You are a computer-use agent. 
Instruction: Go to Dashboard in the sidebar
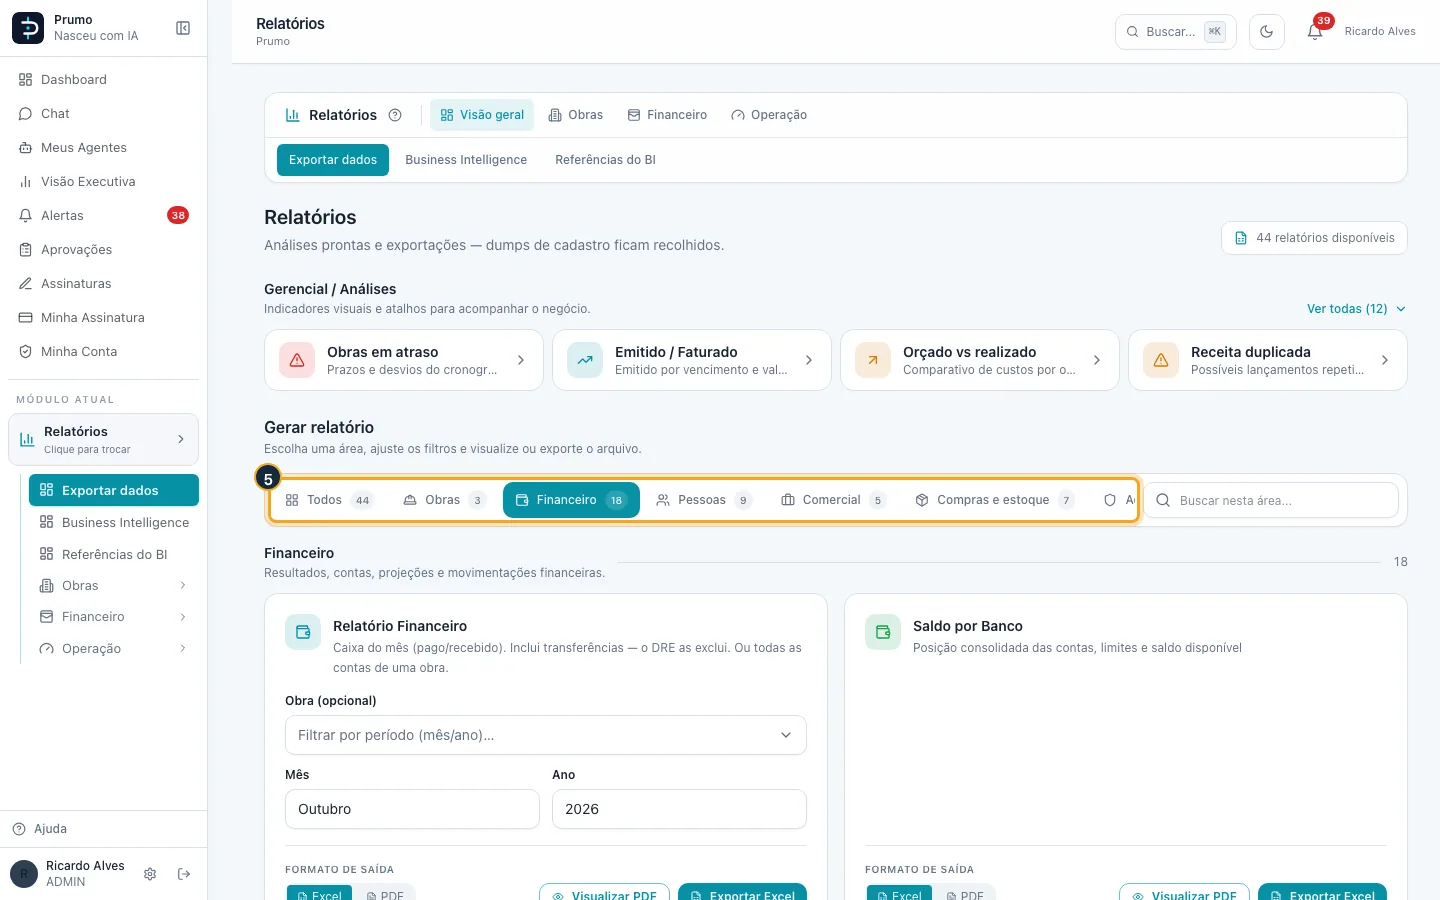pos(104,80)
